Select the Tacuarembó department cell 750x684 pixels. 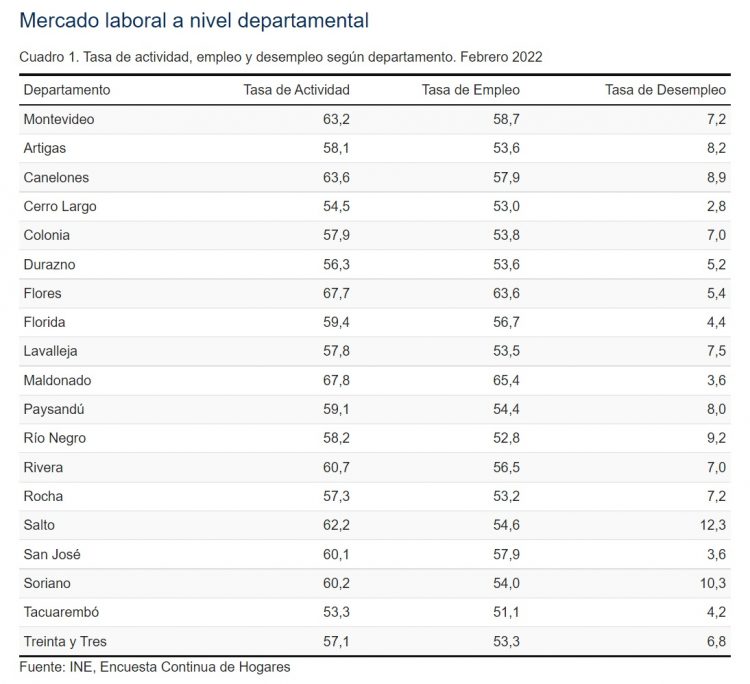(62, 612)
